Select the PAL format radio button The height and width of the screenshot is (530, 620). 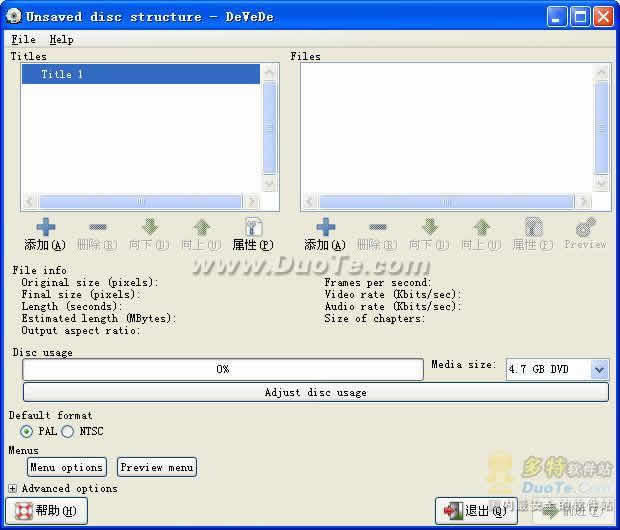(x=26, y=432)
